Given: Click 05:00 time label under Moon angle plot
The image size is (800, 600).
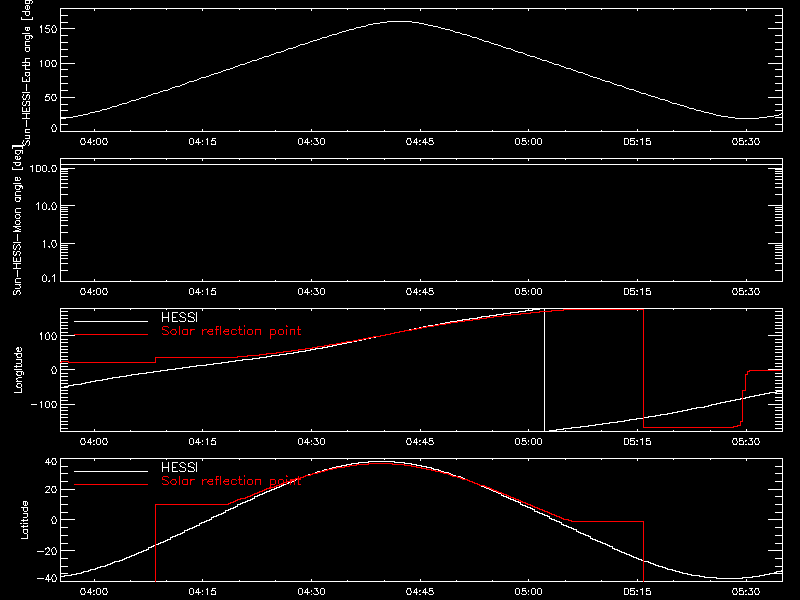Looking at the screenshot, I should click(529, 292).
